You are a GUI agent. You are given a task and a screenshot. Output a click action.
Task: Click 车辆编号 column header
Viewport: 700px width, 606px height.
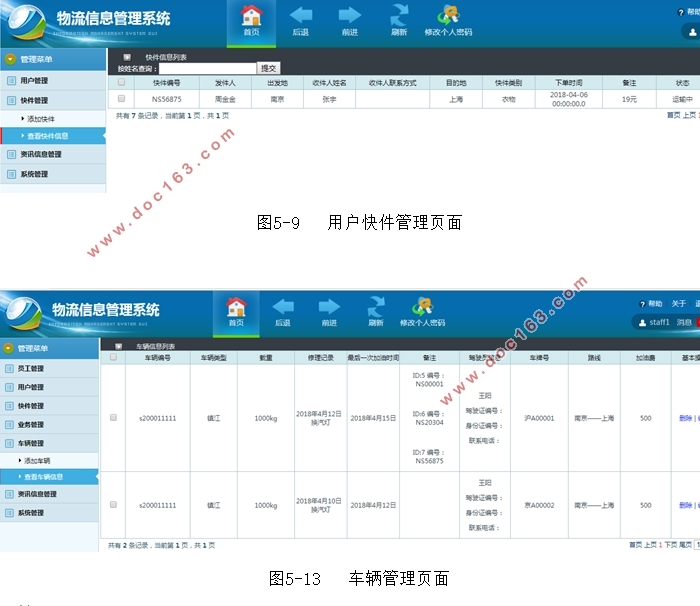[x=158, y=358]
